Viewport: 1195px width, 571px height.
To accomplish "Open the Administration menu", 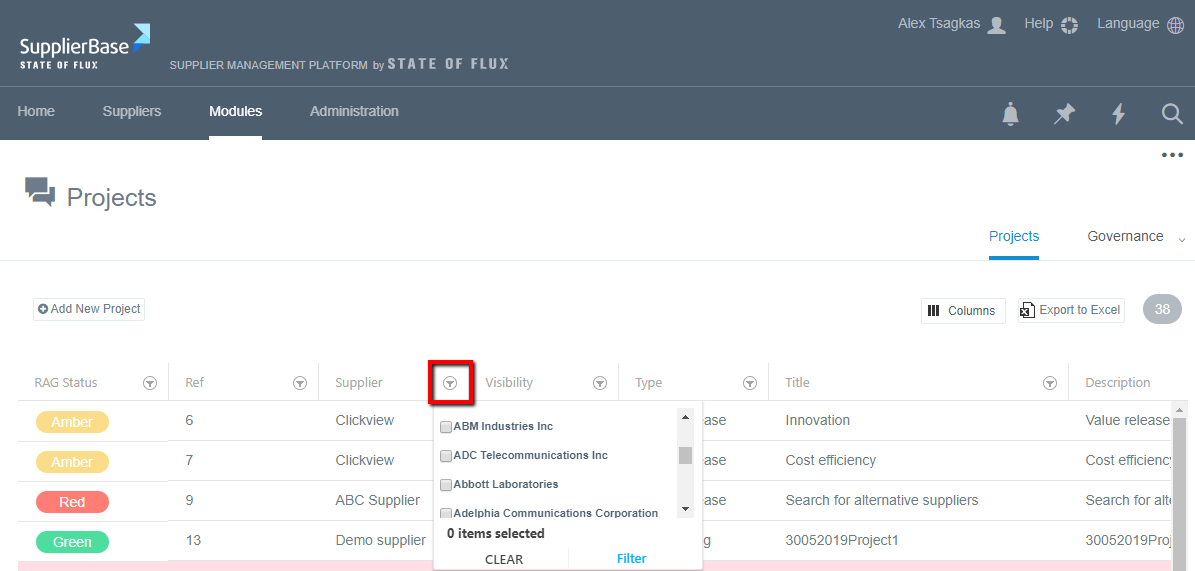I will point(354,112).
